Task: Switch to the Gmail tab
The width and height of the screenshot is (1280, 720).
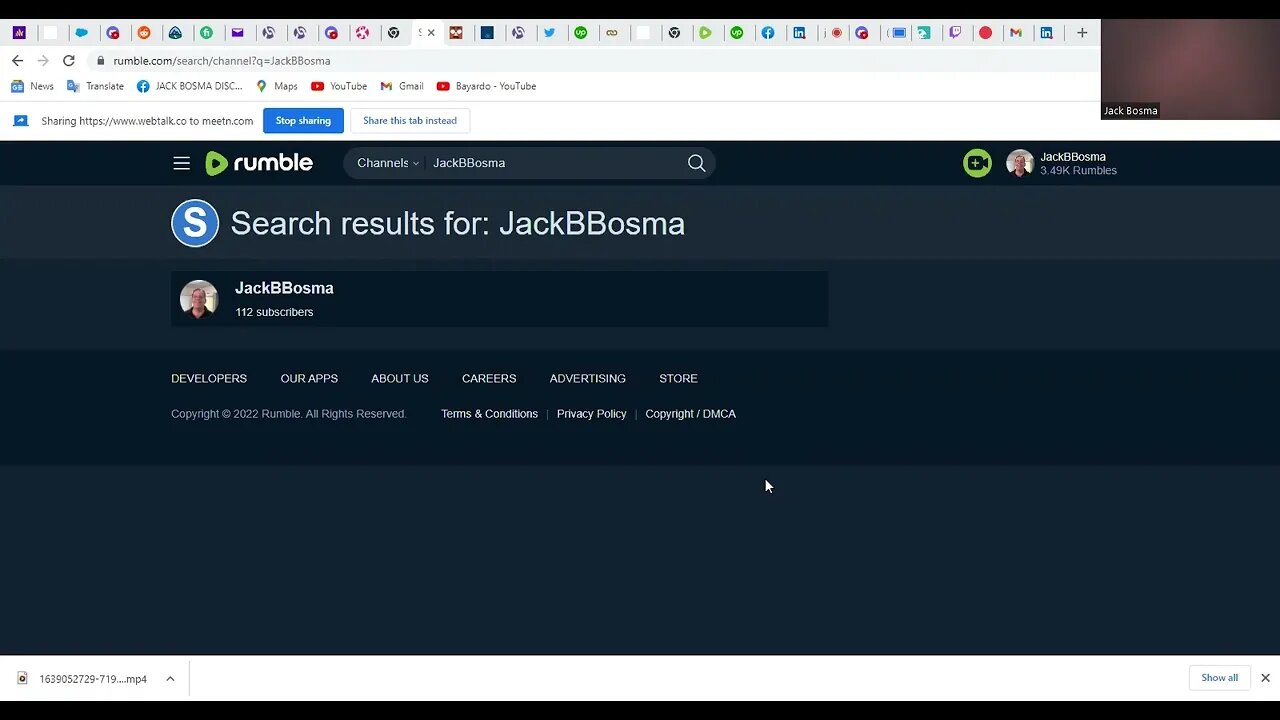Action: point(1016,33)
